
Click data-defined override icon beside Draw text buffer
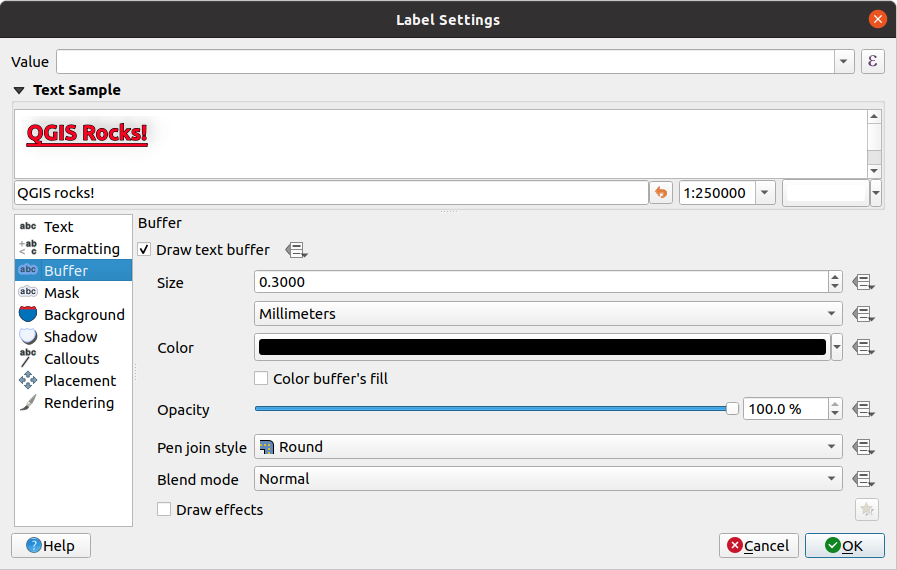pyautogui.click(x=296, y=250)
